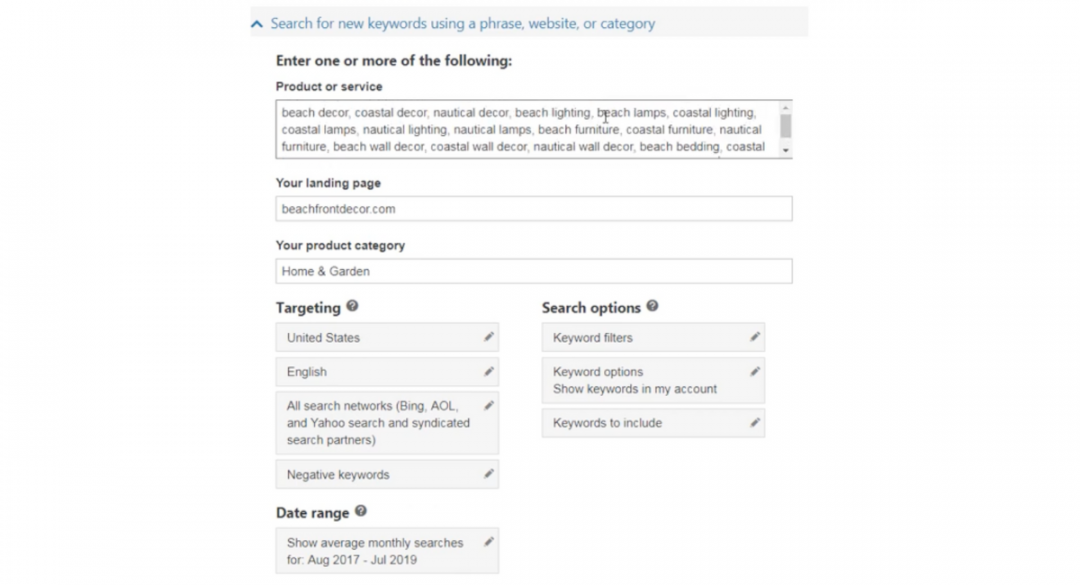
Task: Click scroll down arrow in product textbox
Action: tap(785, 150)
